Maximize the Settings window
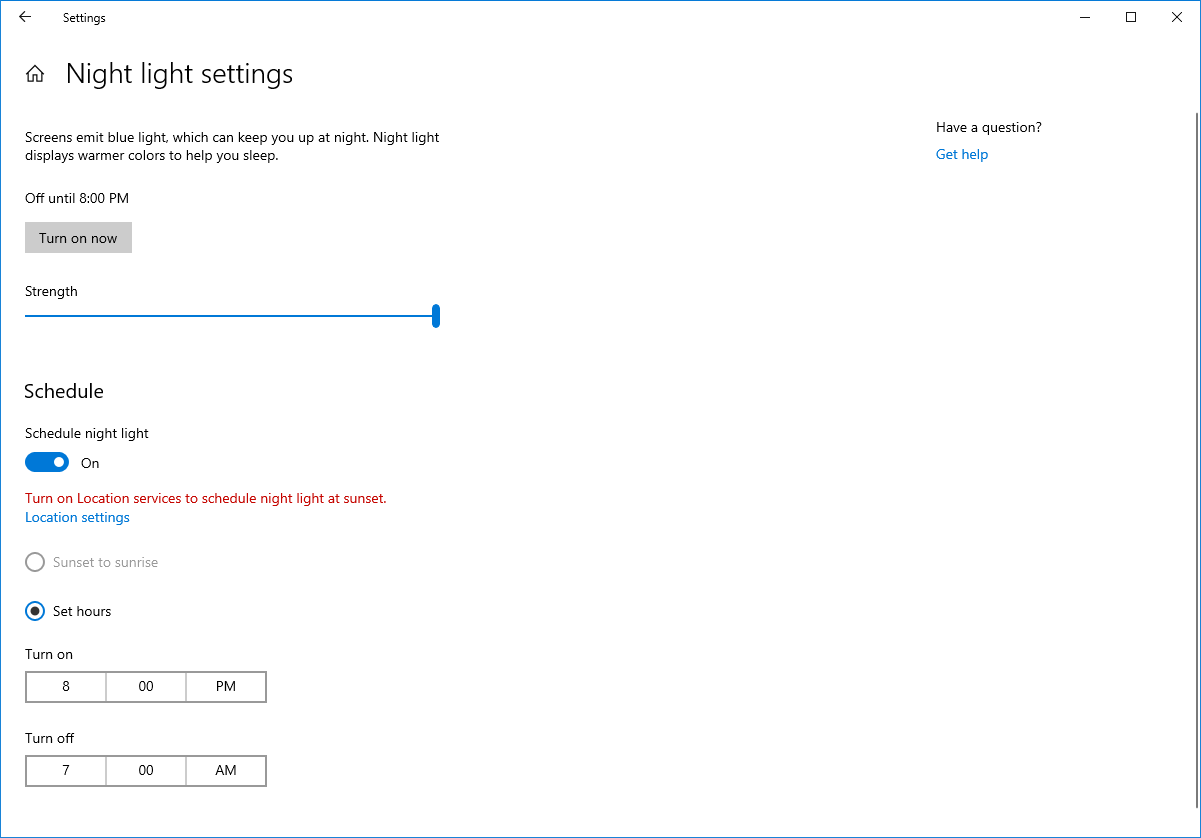Image resolution: width=1201 pixels, height=838 pixels. [1131, 17]
